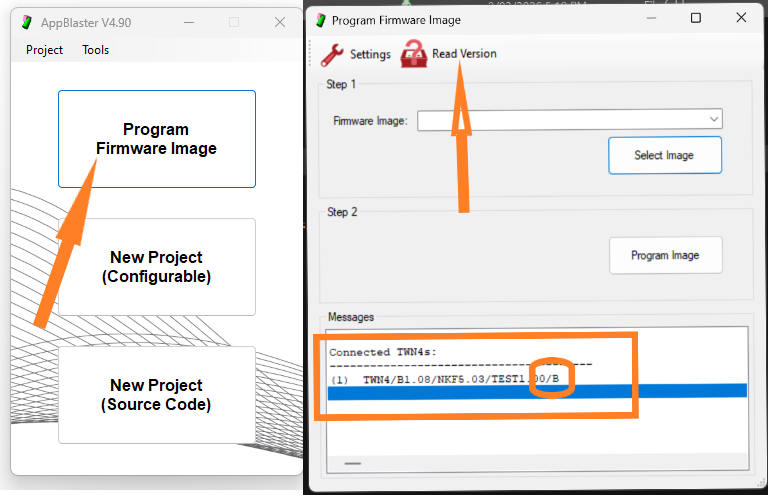Start a New Project (Source Code)

point(157,395)
